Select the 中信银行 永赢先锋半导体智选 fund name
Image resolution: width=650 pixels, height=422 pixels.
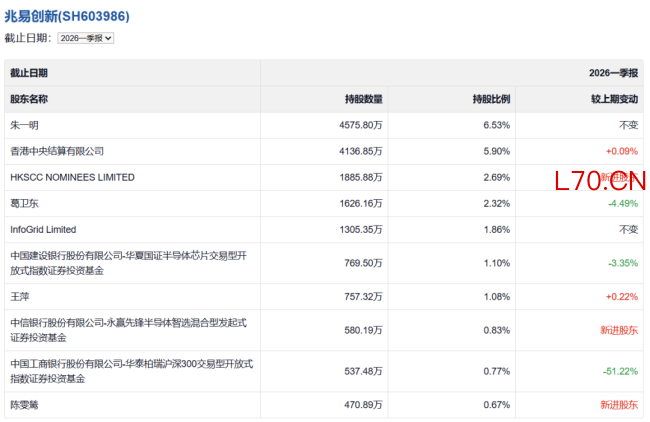coord(129,330)
